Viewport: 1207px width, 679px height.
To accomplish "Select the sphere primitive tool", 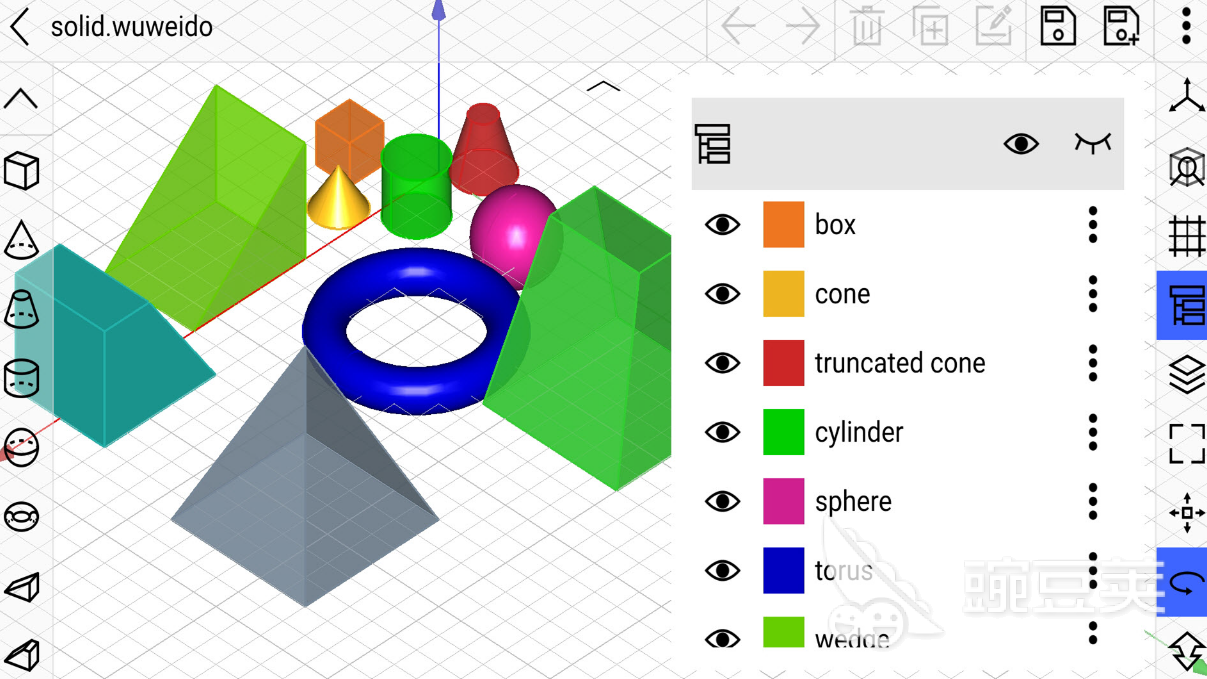I will (x=22, y=447).
